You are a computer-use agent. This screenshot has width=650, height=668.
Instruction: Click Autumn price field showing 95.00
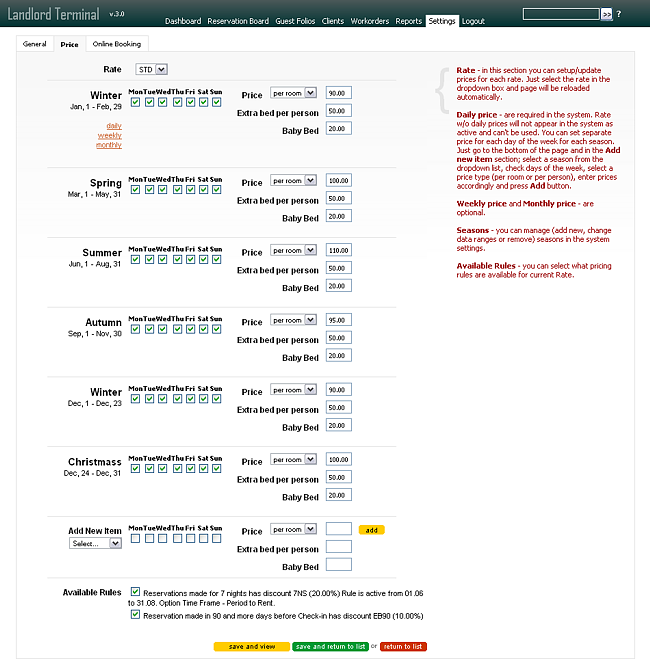point(339,320)
